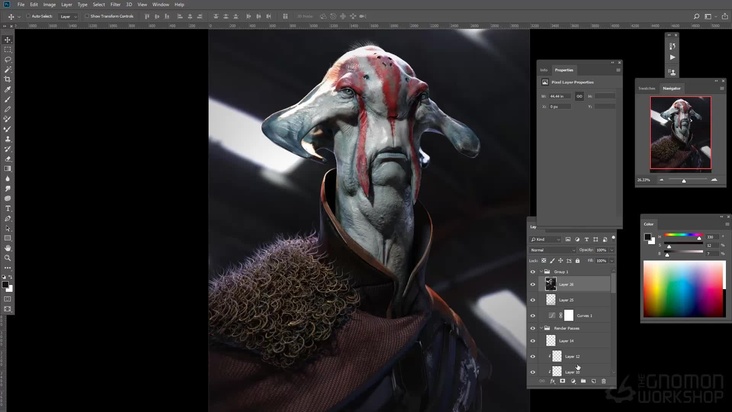732x412 pixels.
Task: Select the Horizontal Type tool
Action: coord(7,208)
